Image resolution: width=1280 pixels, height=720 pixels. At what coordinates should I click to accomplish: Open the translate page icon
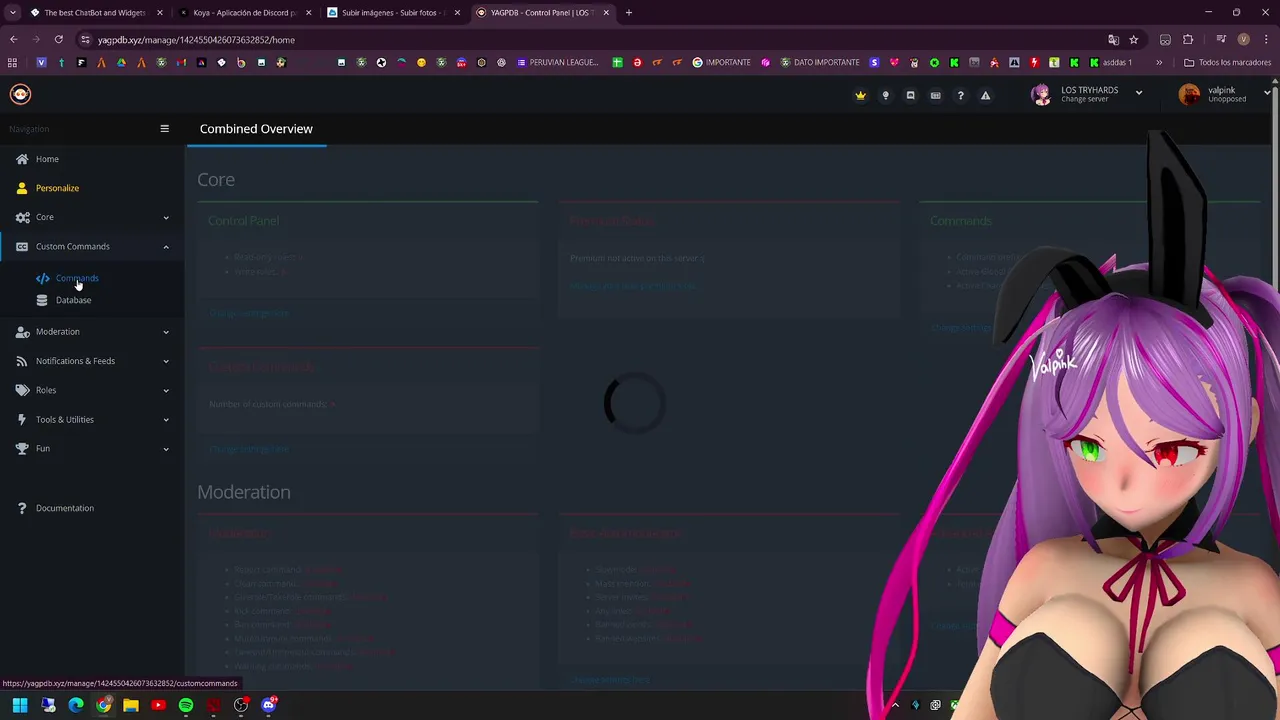pyautogui.click(x=1113, y=40)
